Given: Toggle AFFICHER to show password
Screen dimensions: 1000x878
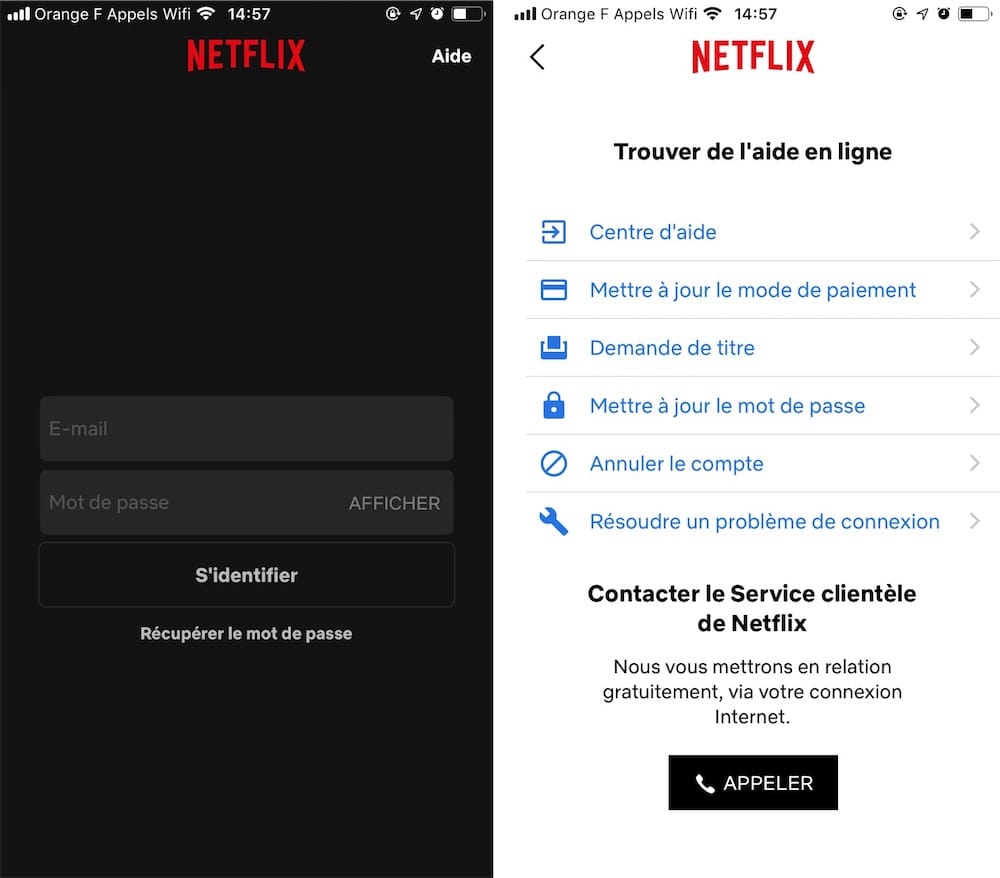Looking at the screenshot, I should tap(394, 503).
